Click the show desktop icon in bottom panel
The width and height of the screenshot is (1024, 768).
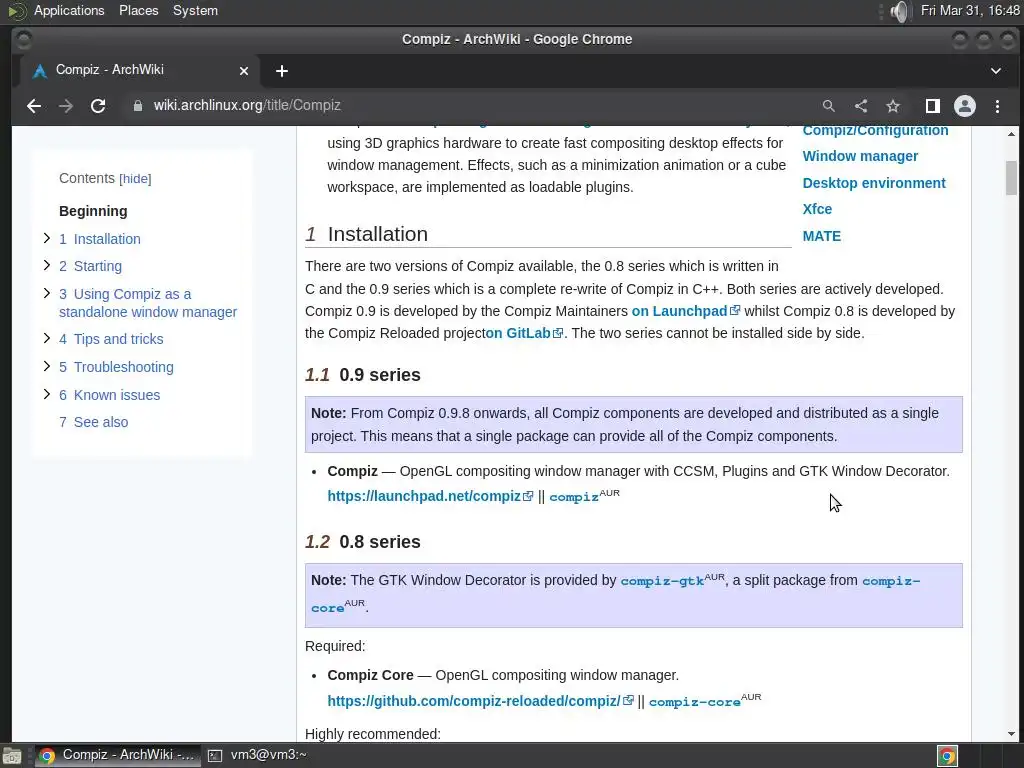point(12,756)
